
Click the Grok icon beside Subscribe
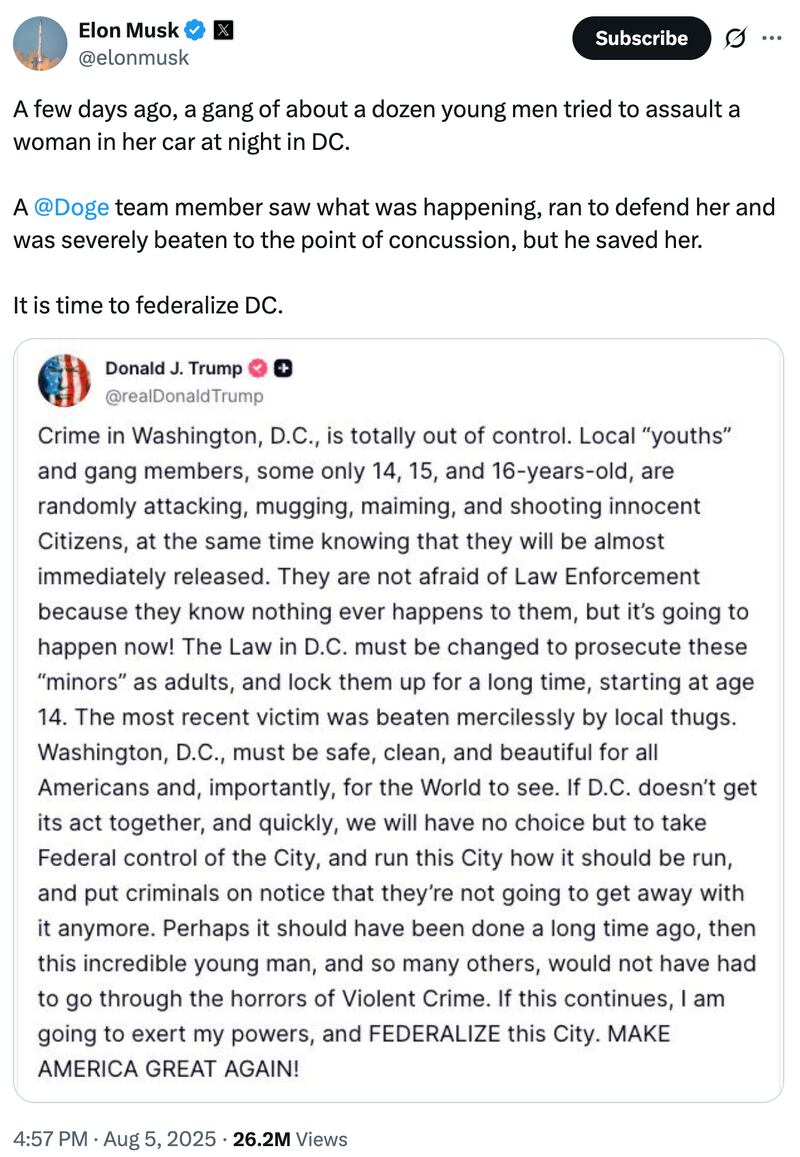click(735, 38)
